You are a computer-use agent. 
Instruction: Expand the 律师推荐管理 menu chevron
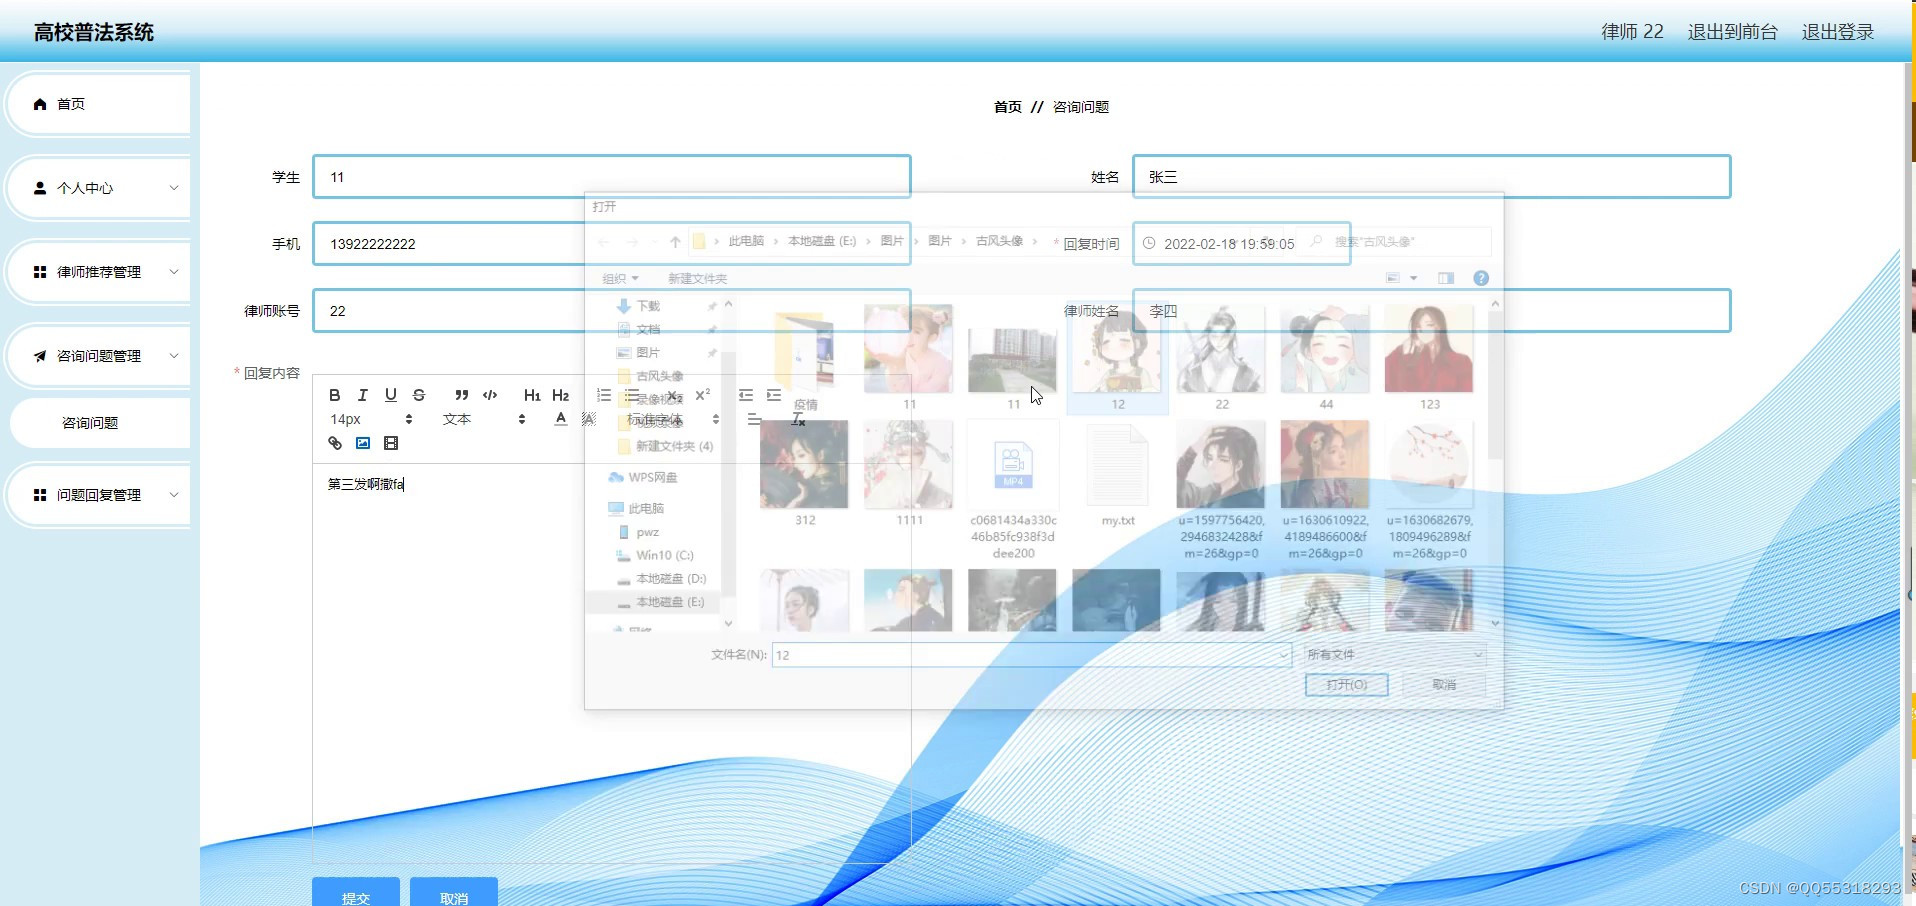click(174, 272)
